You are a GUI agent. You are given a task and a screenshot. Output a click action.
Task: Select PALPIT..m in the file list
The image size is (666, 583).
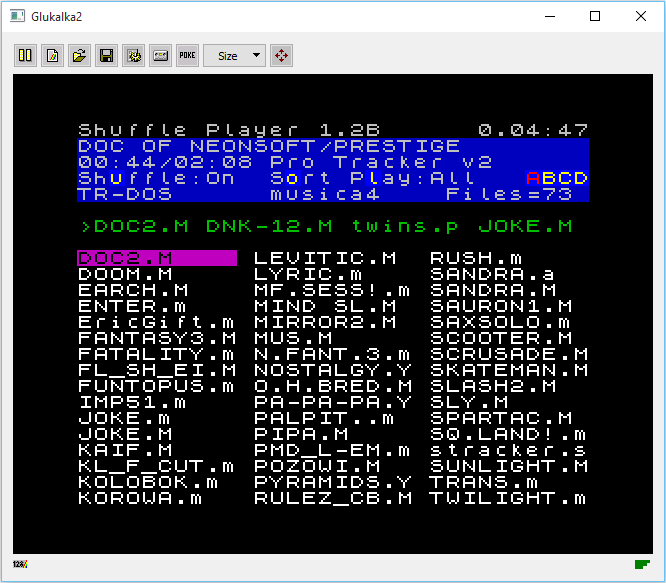click(325, 419)
